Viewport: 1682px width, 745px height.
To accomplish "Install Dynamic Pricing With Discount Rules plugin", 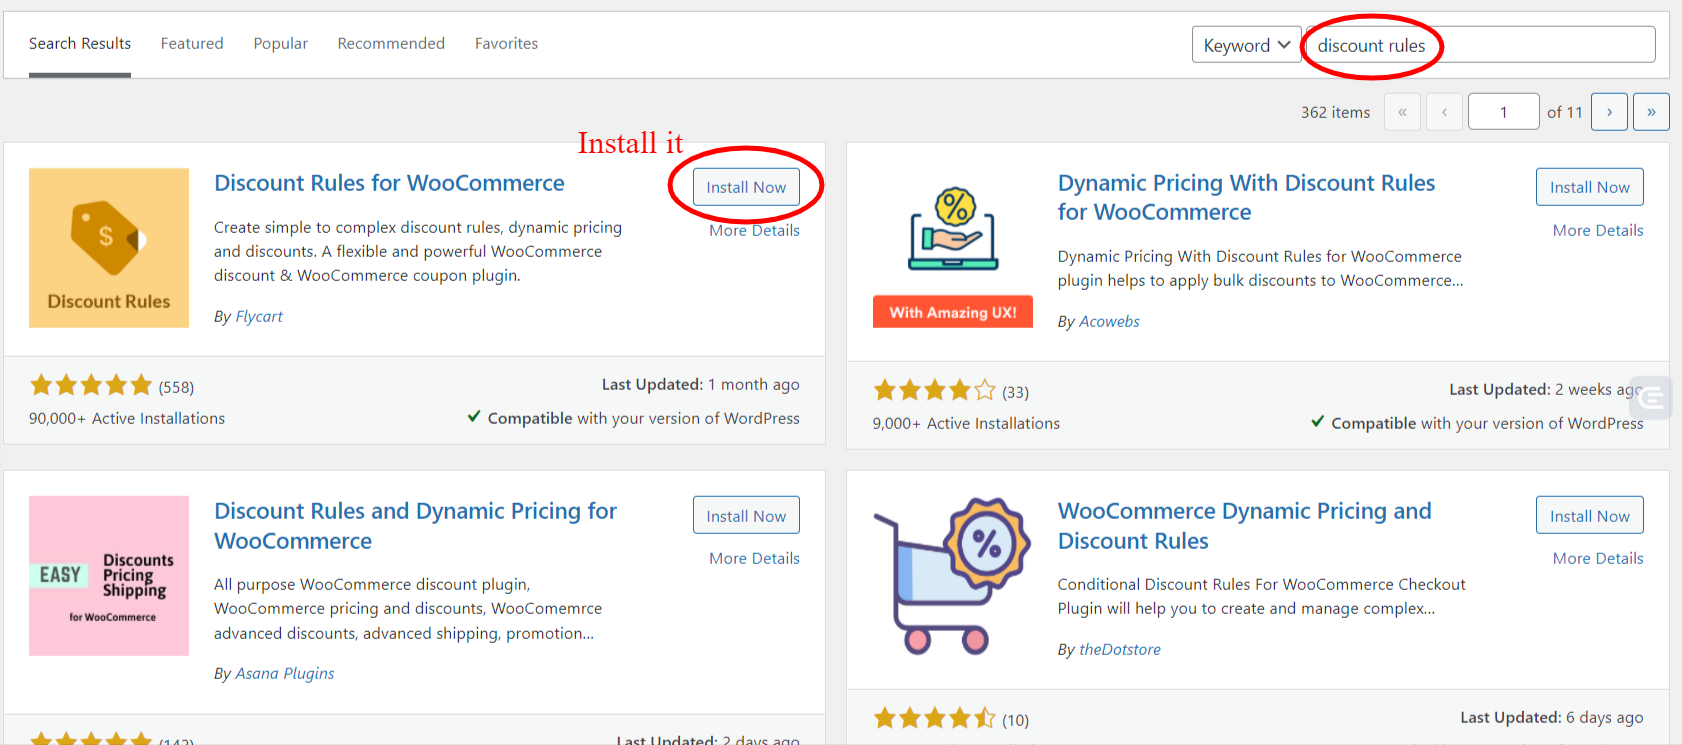I will point(1589,187).
